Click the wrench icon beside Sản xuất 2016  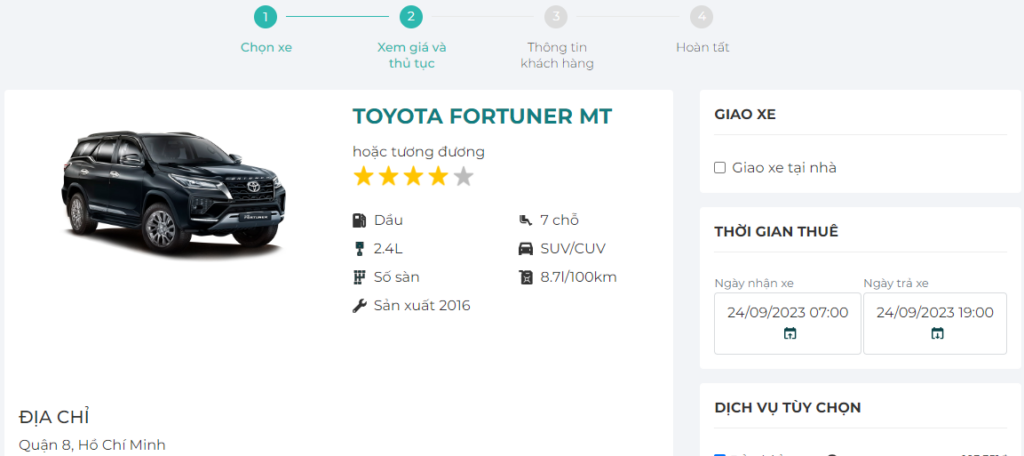pos(360,306)
